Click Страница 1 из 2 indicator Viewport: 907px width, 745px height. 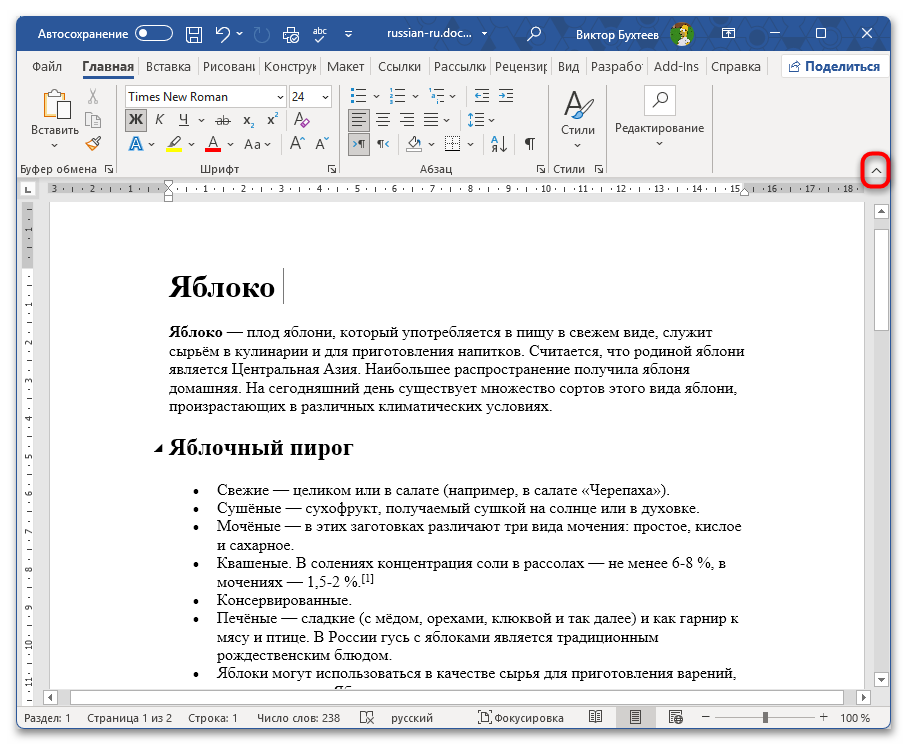pyautogui.click(x=130, y=718)
